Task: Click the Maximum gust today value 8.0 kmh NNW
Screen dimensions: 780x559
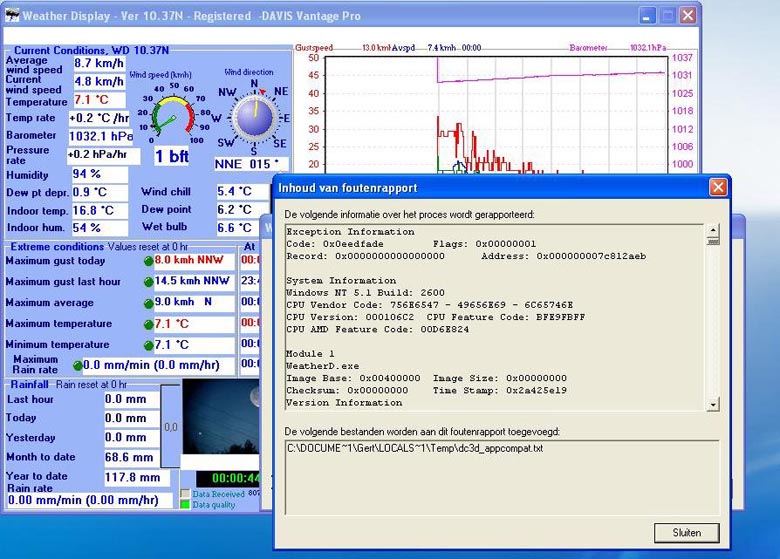Action: tap(194, 260)
